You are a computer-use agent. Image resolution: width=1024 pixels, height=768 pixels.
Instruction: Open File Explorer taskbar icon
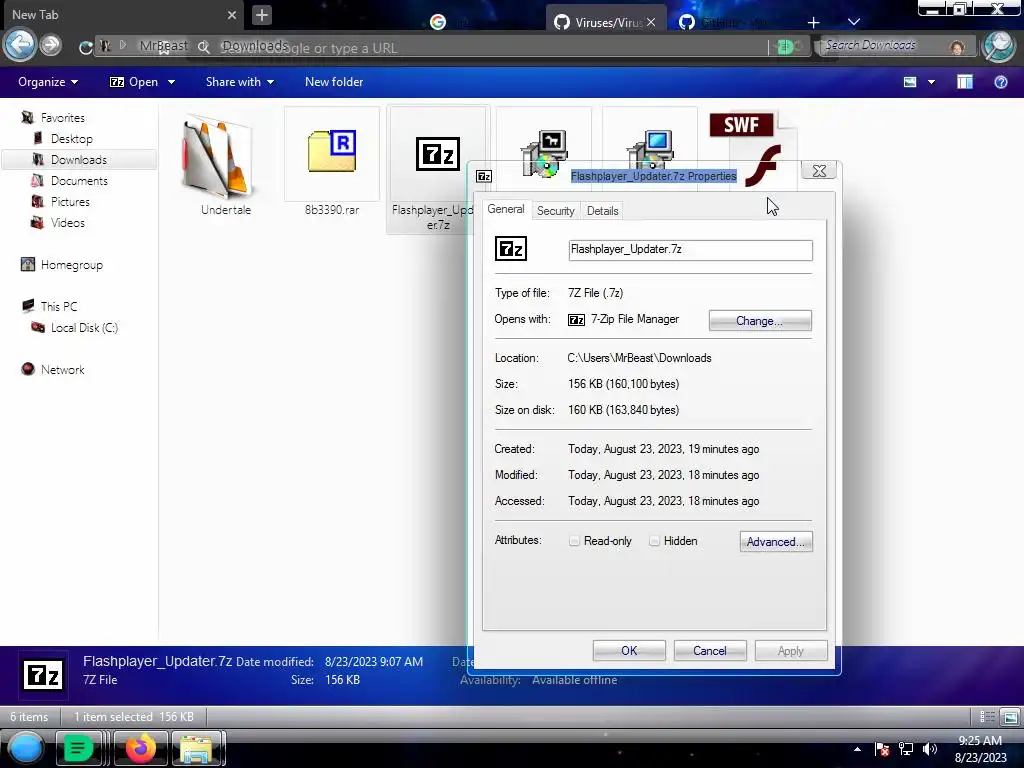tap(197, 748)
